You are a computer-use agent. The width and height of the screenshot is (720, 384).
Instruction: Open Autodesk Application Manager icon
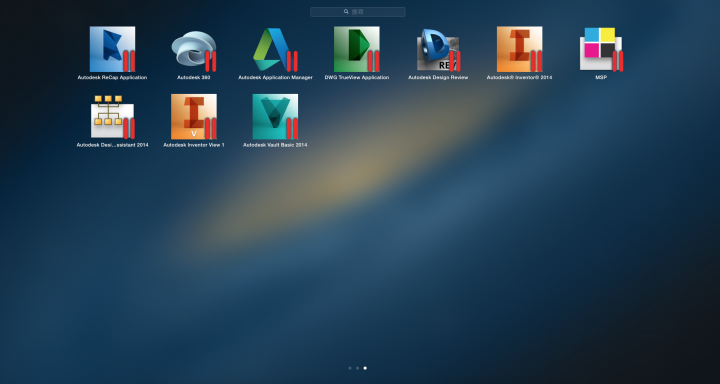coord(275,49)
